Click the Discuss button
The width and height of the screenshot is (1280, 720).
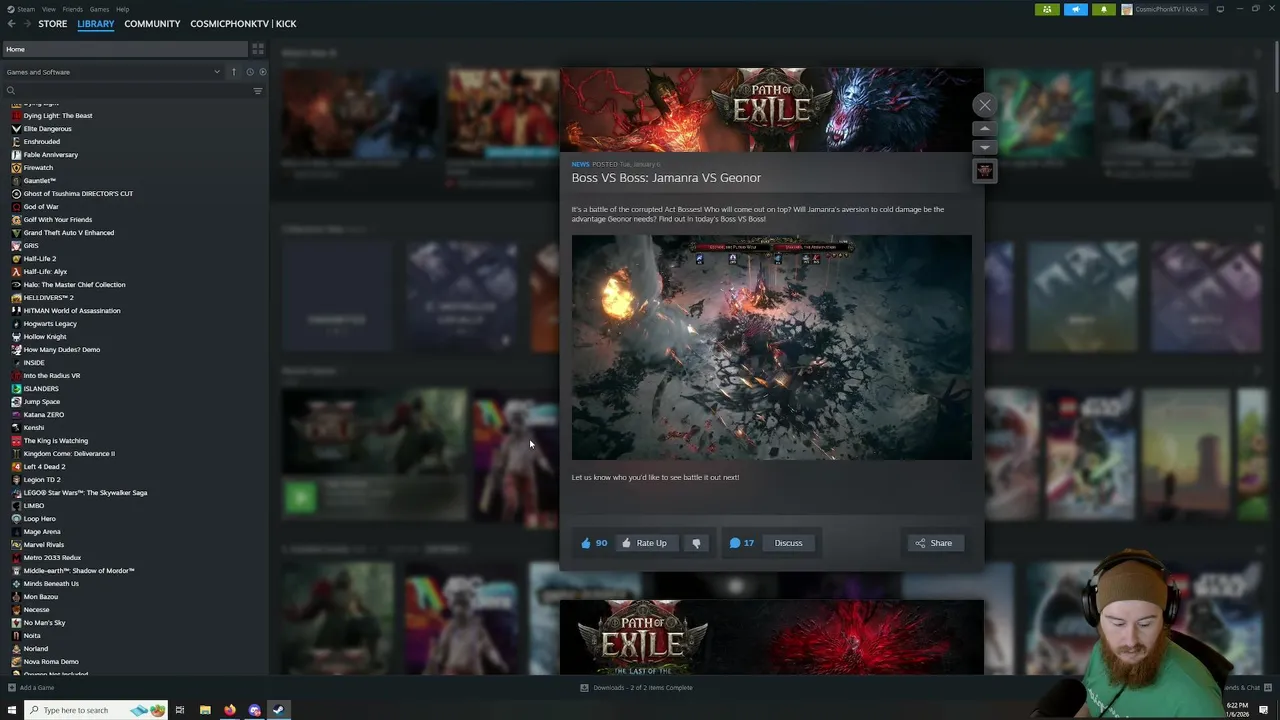point(788,543)
